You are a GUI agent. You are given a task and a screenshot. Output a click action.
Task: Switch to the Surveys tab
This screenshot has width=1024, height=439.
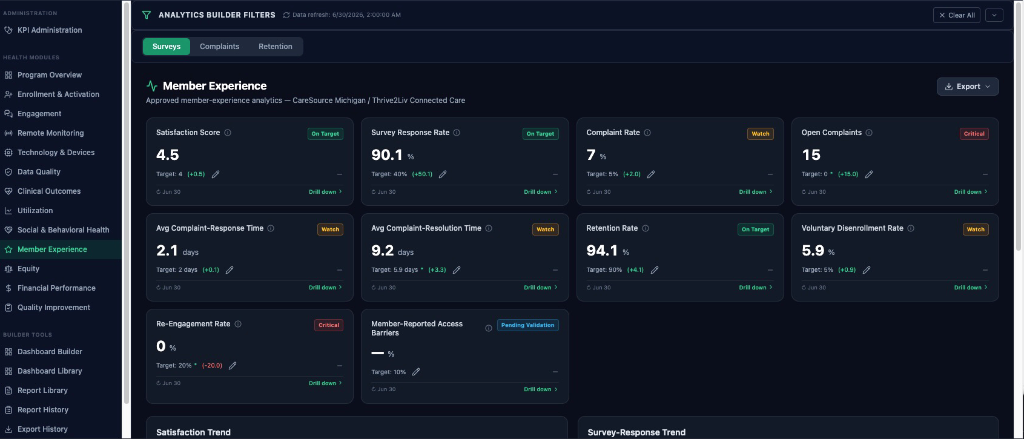pyautogui.click(x=167, y=46)
